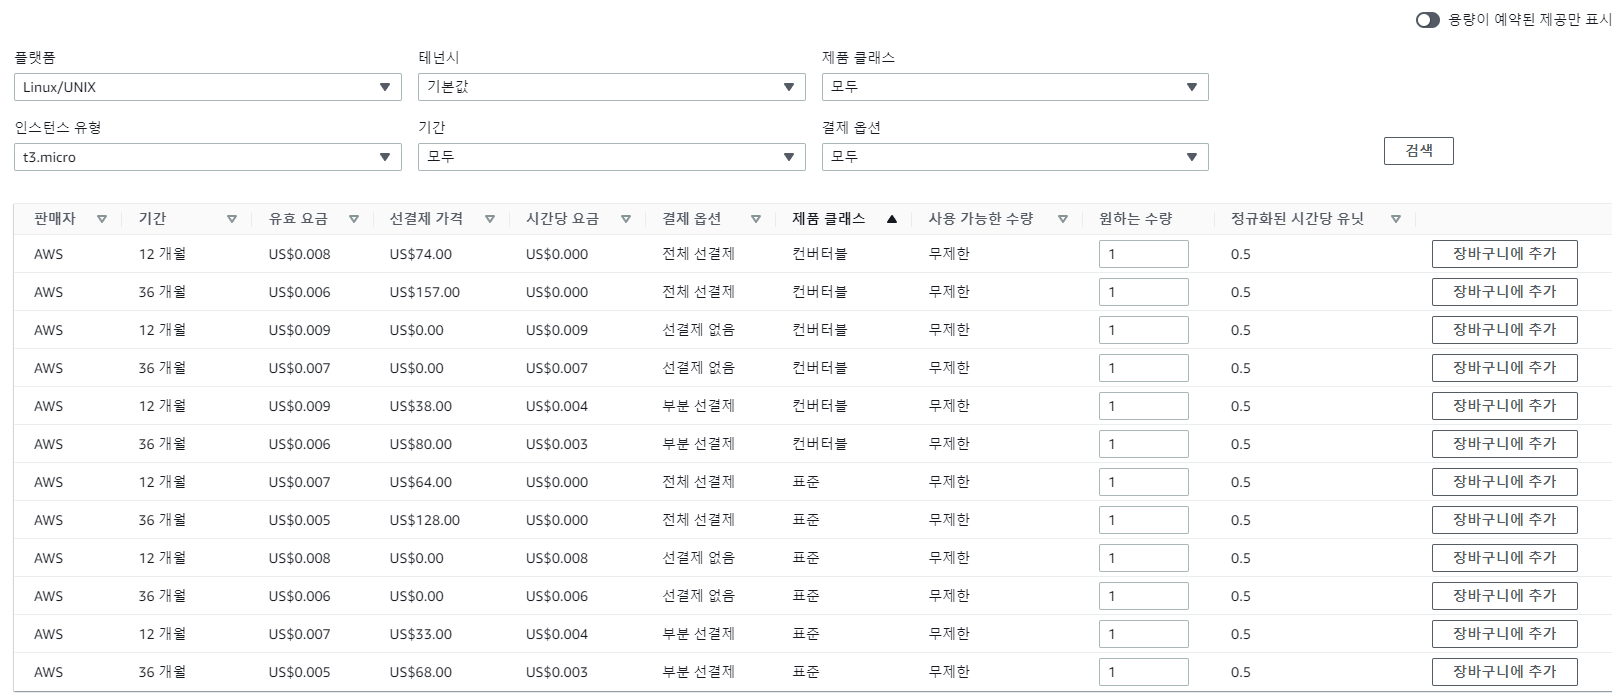Click 전체 선결제 in the US$74.00 row

698,254
